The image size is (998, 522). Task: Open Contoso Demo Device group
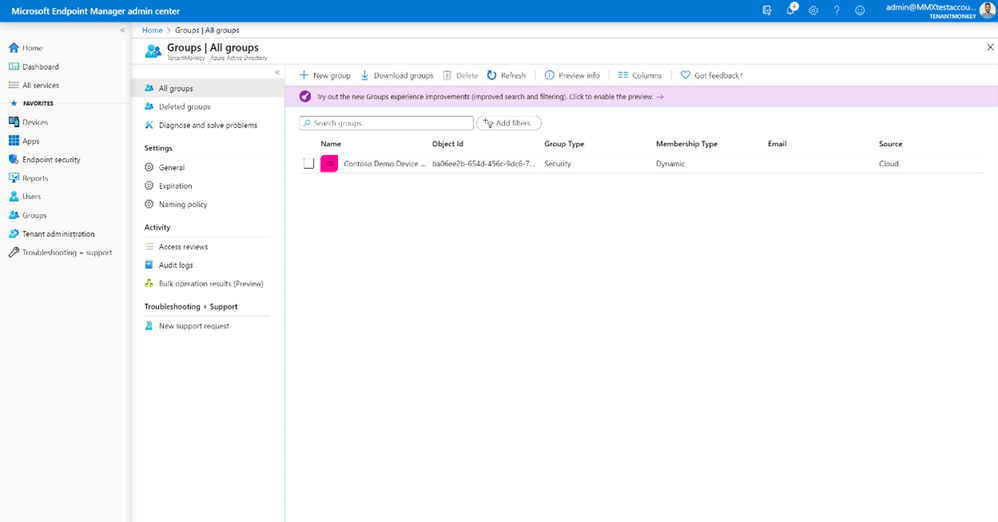[384, 164]
